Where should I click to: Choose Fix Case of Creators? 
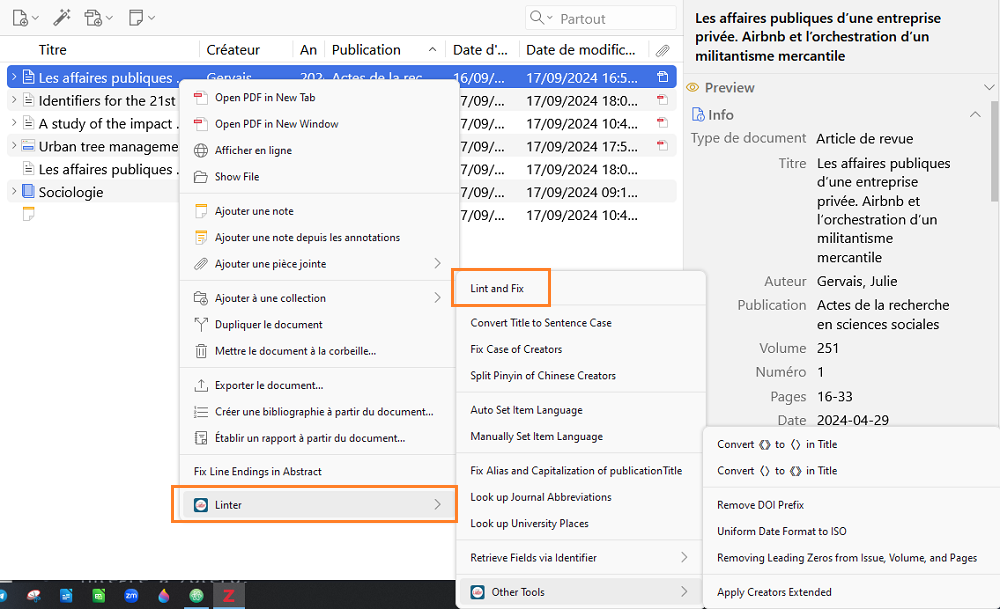(x=516, y=349)
